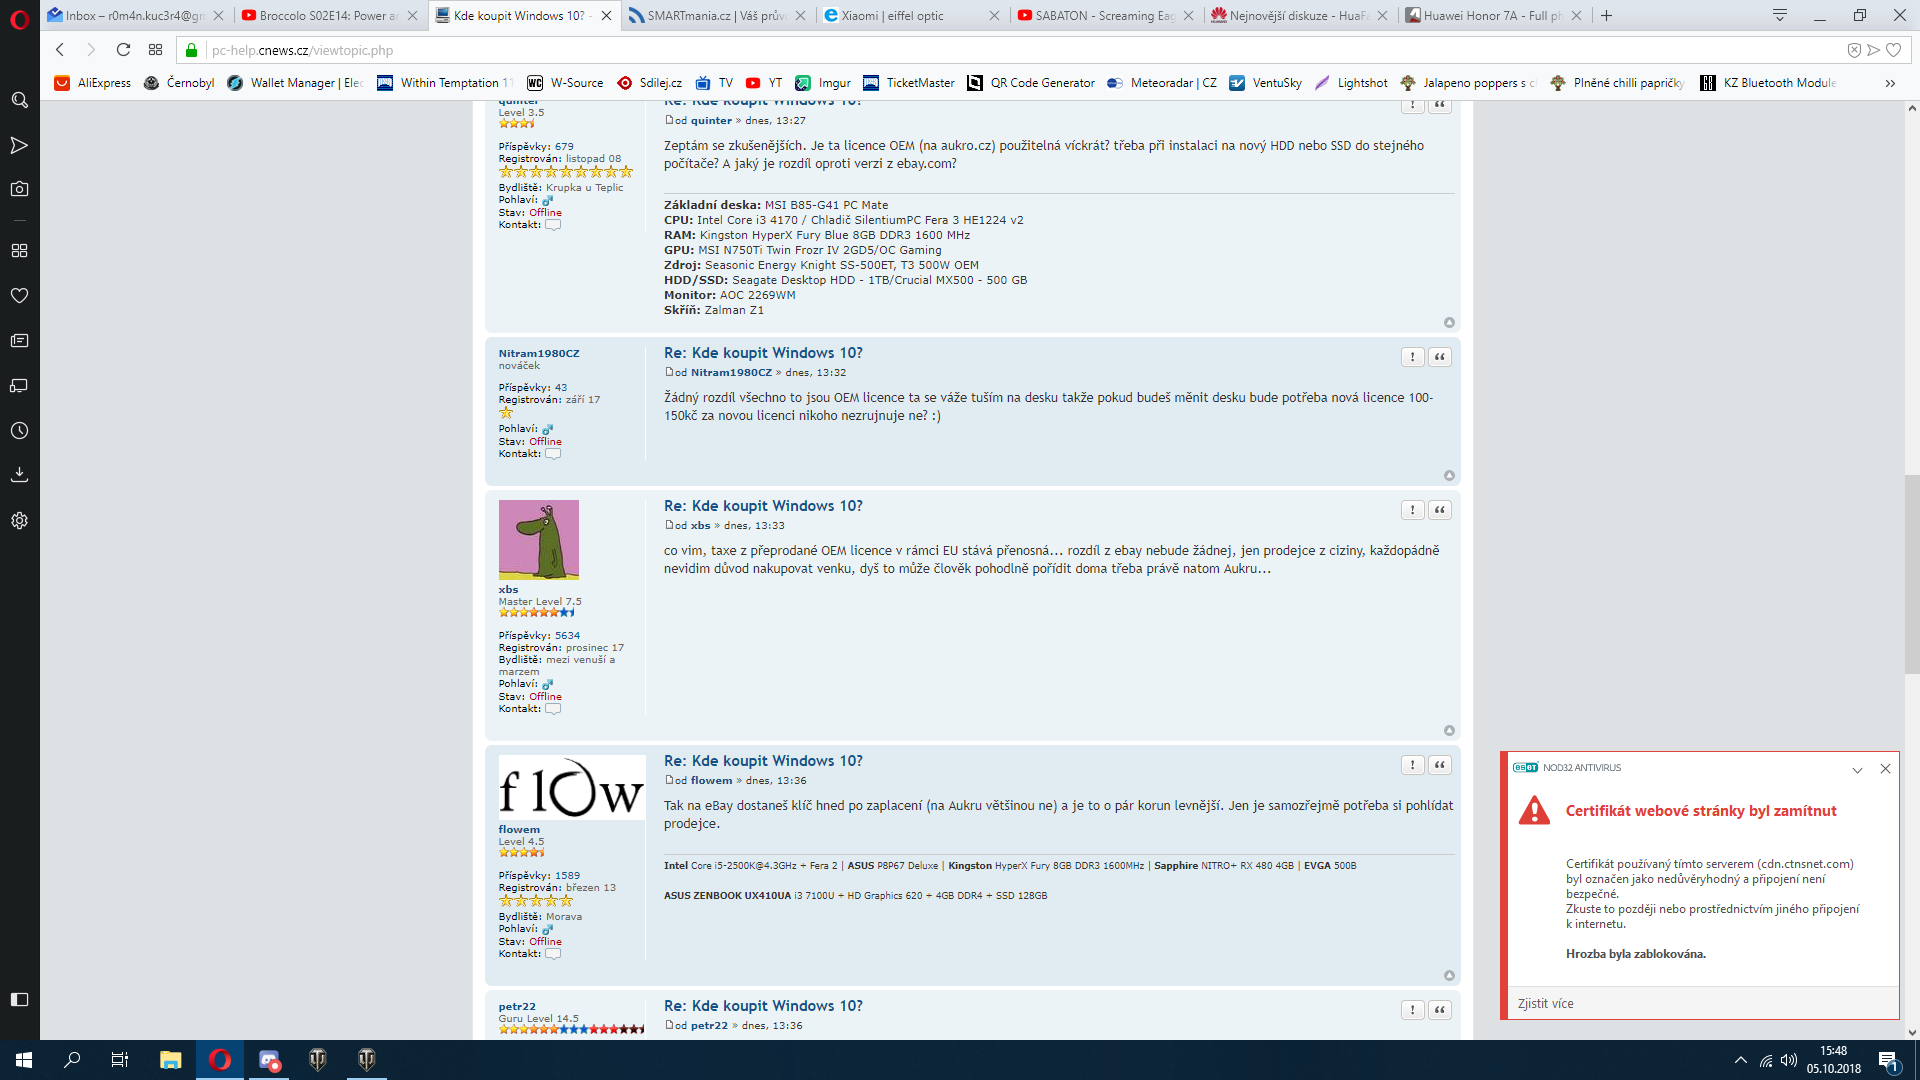Expand the hidden bookmarks overflow chevron

(x=1890, y=83)
